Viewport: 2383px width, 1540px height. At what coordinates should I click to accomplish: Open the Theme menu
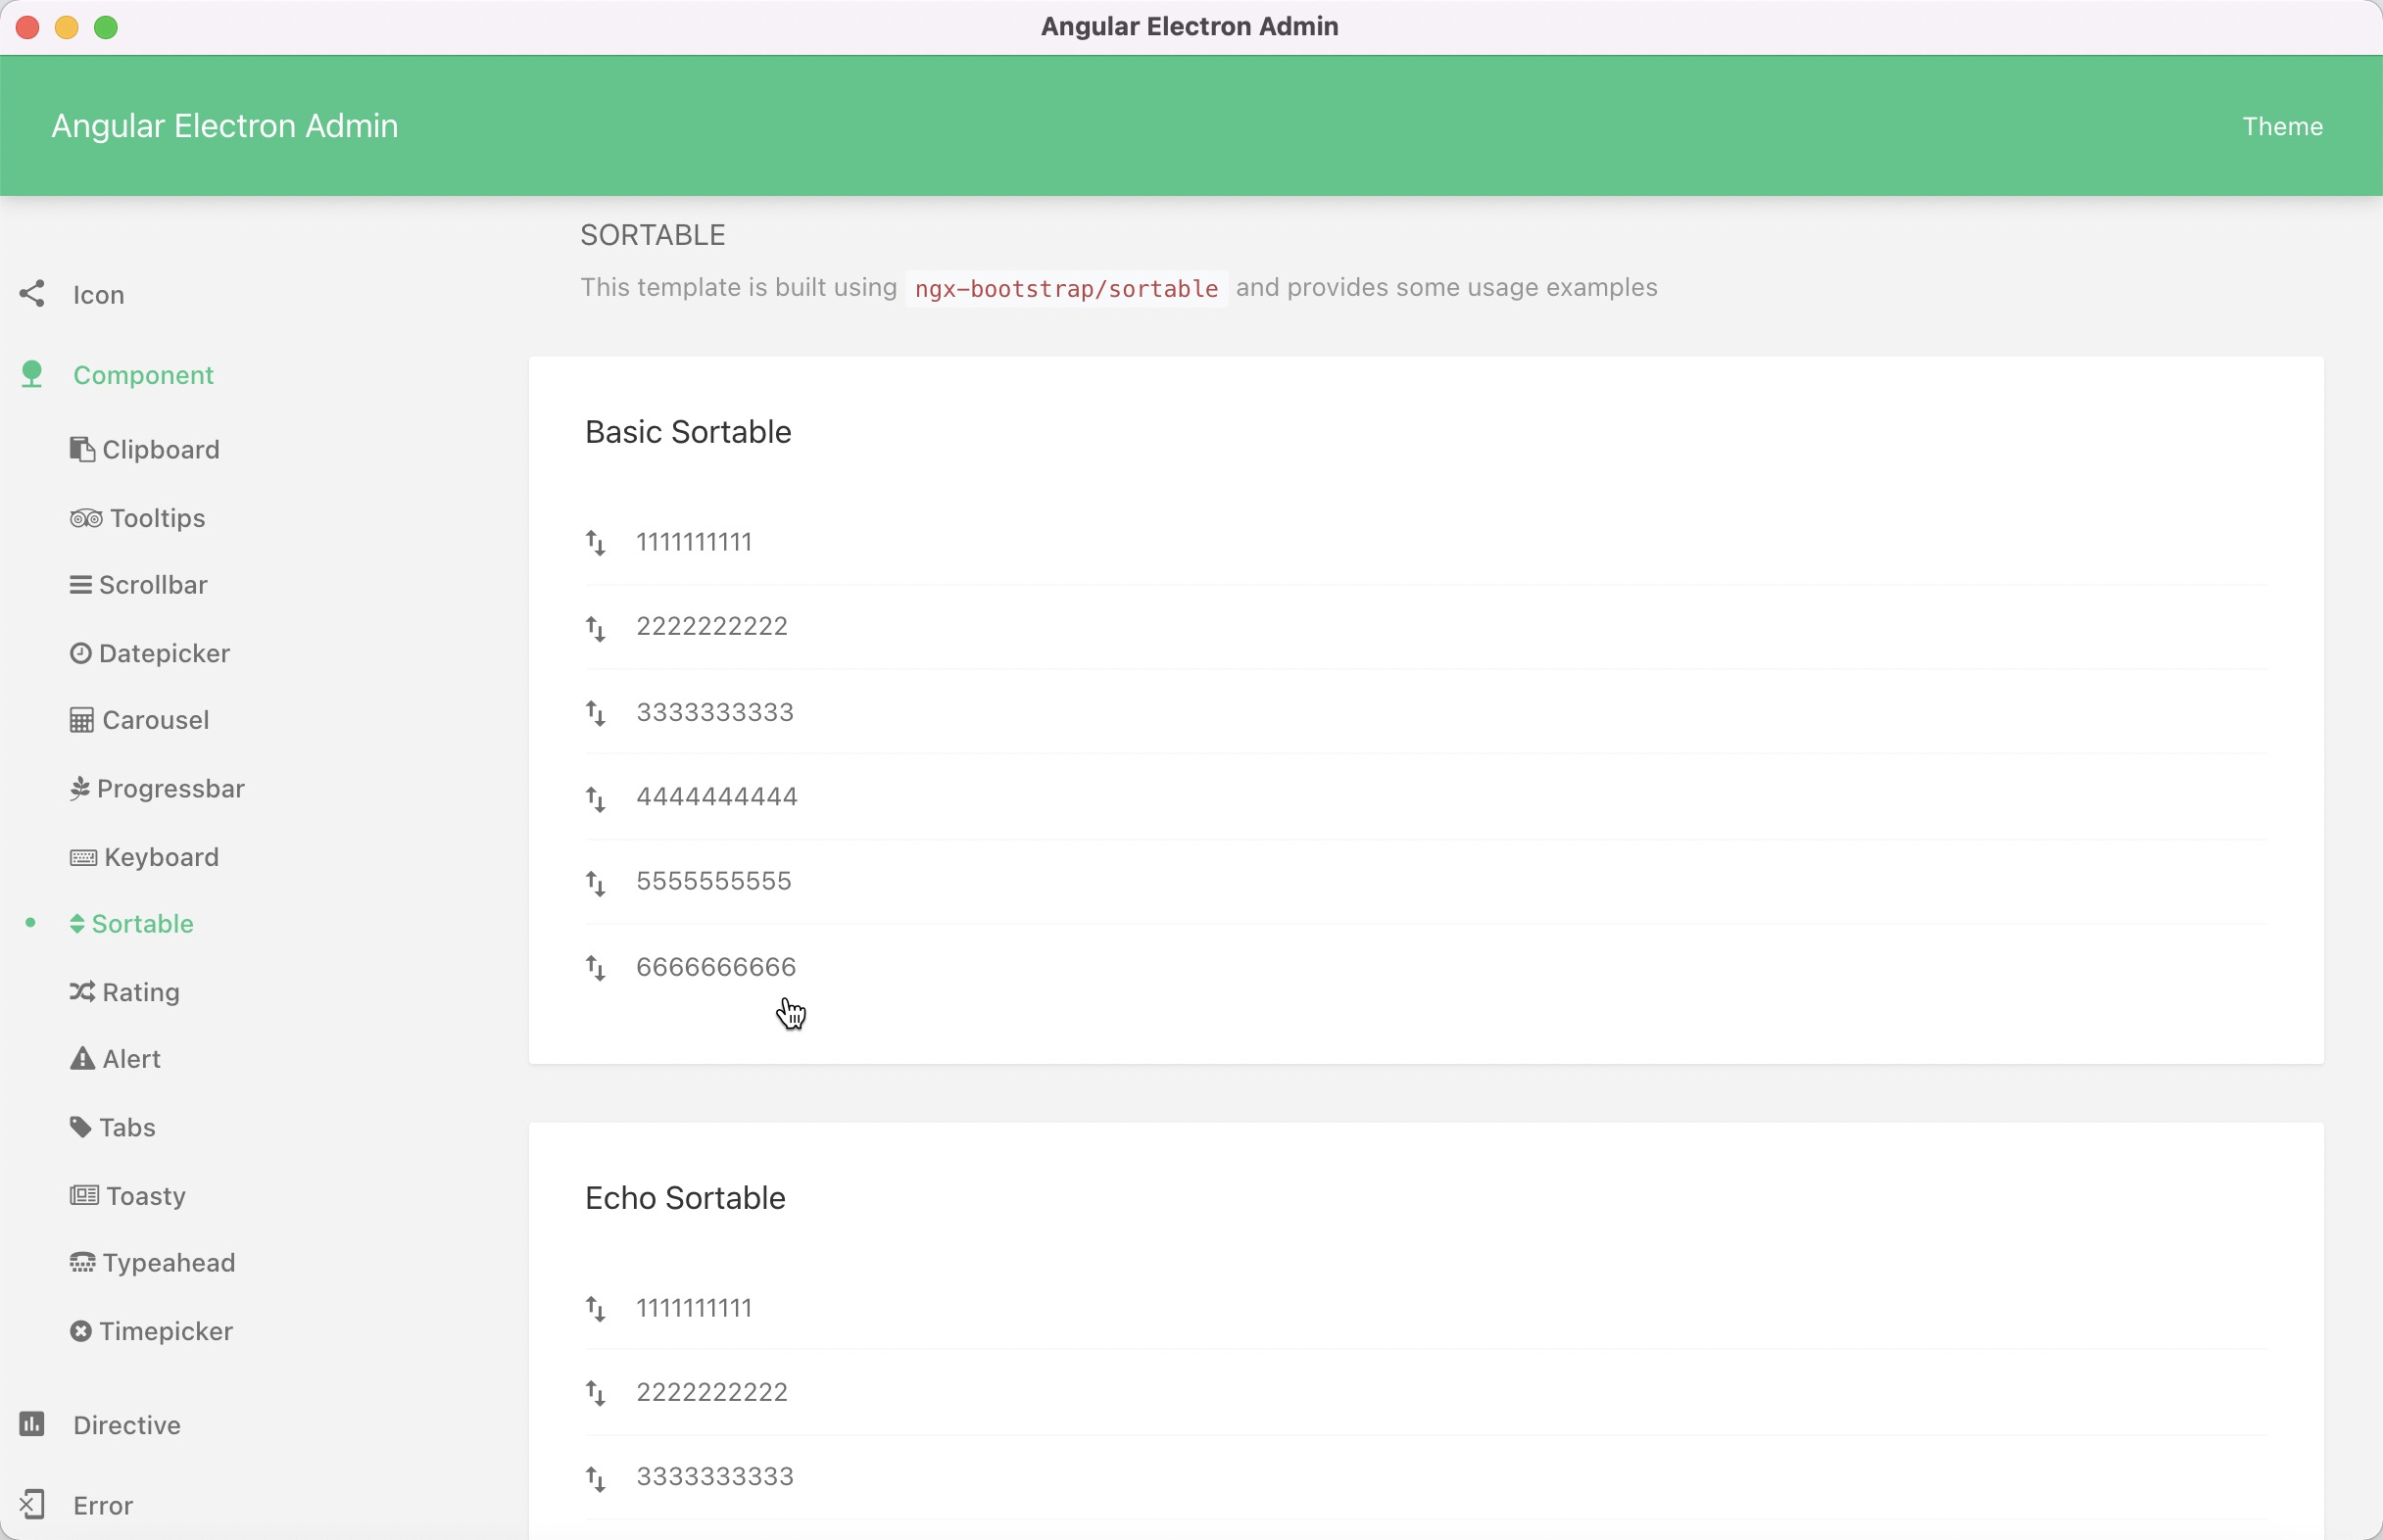[x=2282, y=125]
